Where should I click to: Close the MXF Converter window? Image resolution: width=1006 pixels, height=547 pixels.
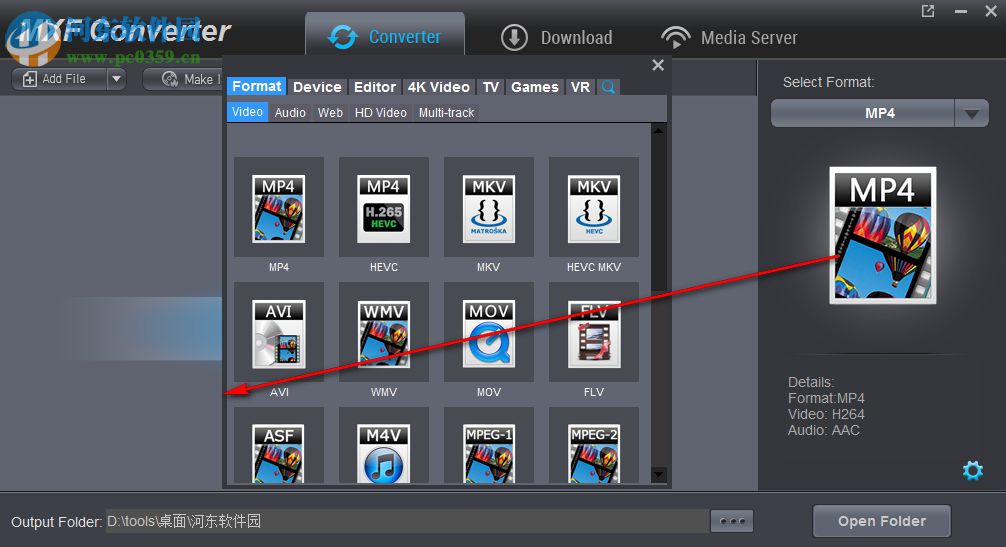(991, 11)
